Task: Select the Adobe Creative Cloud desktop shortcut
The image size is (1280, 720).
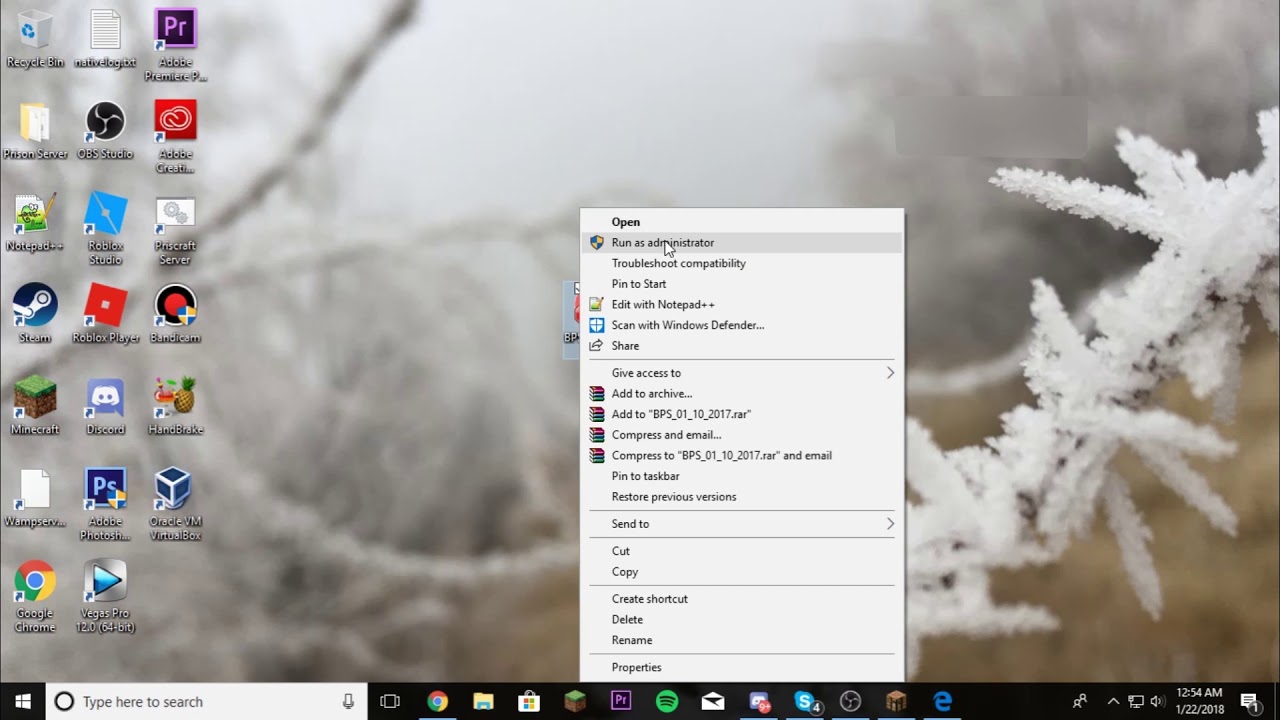Action: coord(175,137)
